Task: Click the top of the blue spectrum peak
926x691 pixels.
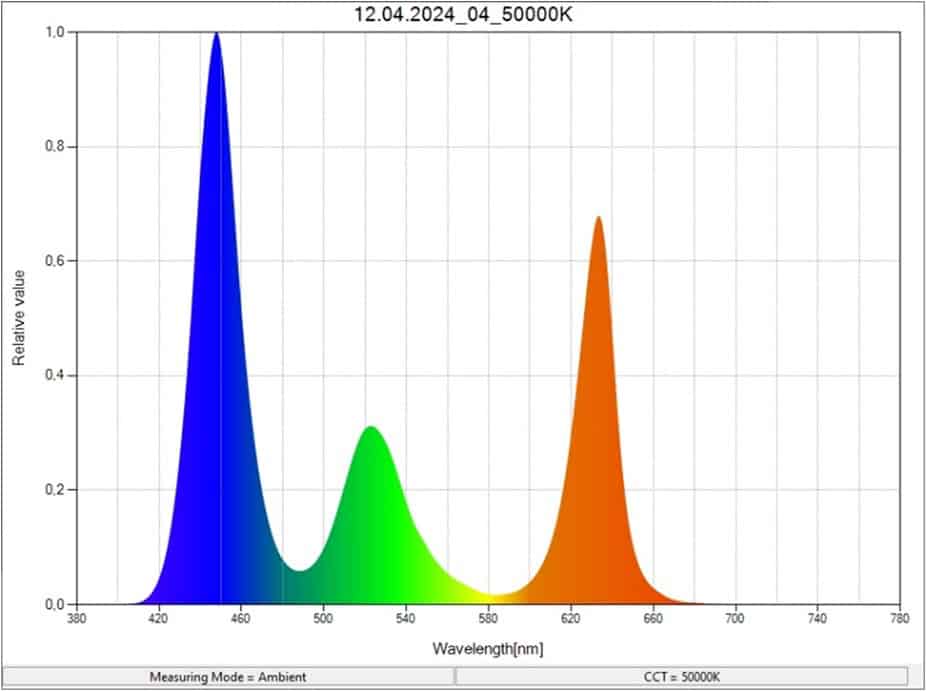Action: coord(216,36)
